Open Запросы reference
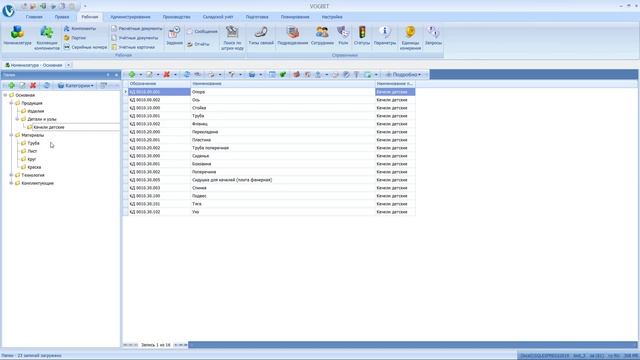 pos(433,36)
